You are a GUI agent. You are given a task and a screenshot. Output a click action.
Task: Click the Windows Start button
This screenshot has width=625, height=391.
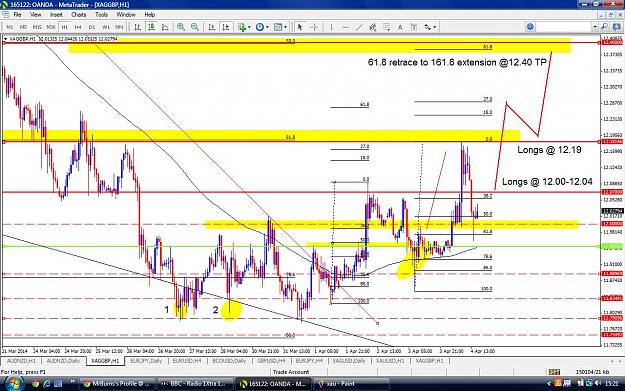click(x=13, y=383)
